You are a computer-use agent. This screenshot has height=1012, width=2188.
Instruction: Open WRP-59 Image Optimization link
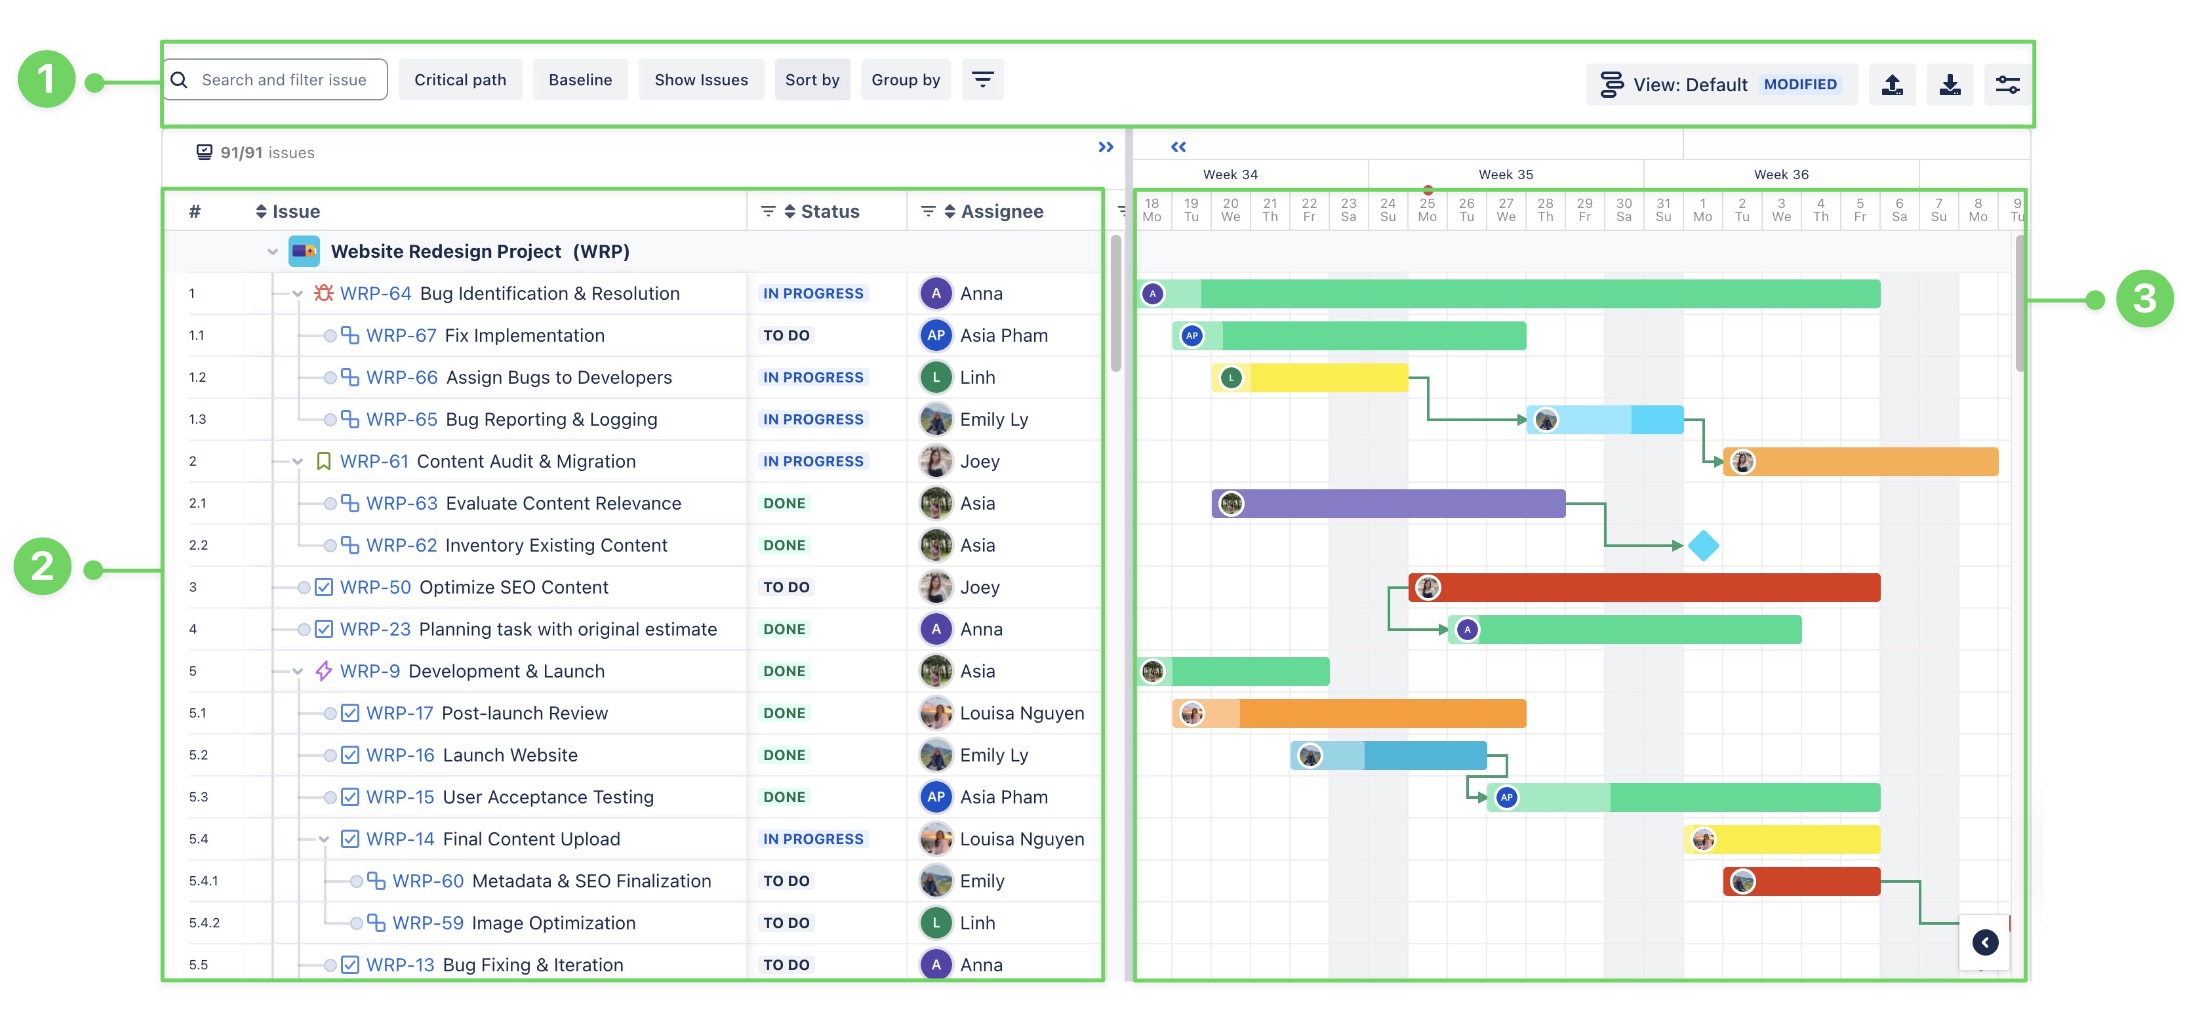click(x=428, y=923)
